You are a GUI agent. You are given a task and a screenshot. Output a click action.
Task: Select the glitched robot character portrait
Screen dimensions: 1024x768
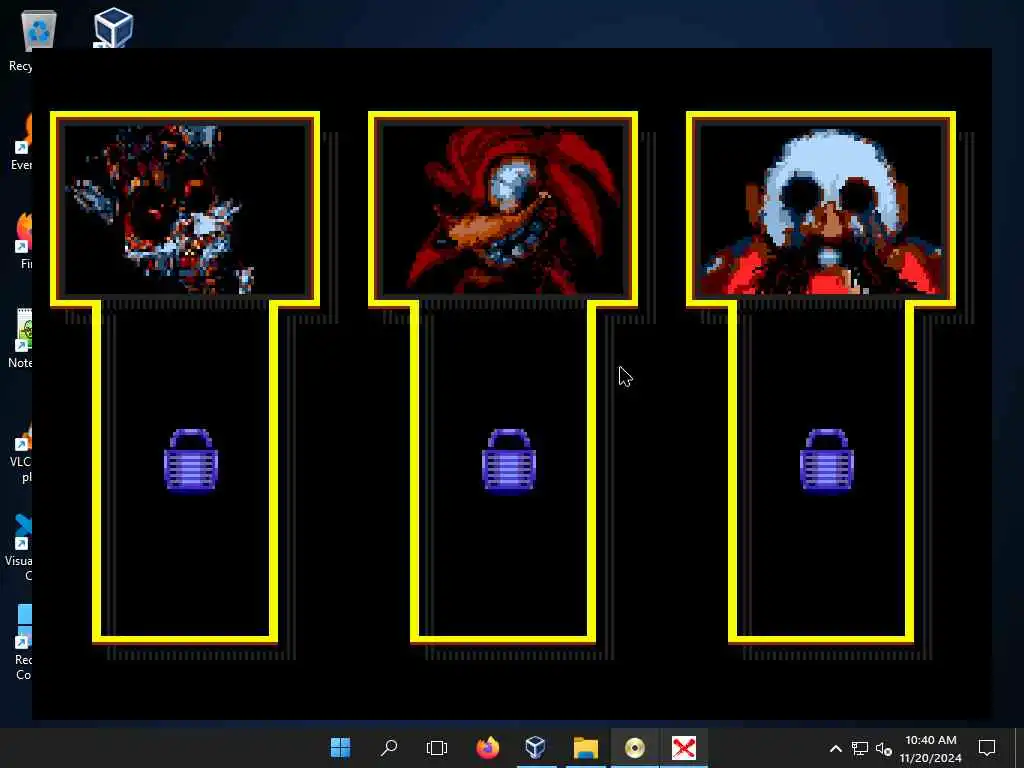185,209
